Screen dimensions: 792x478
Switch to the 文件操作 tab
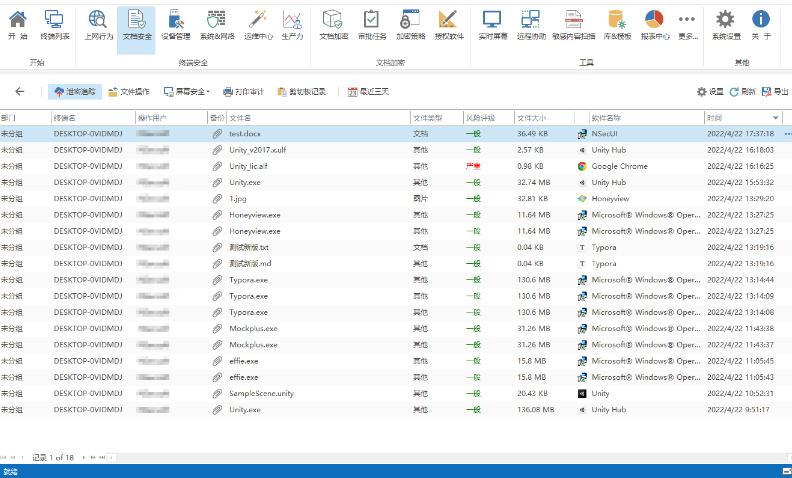(129, 92)
